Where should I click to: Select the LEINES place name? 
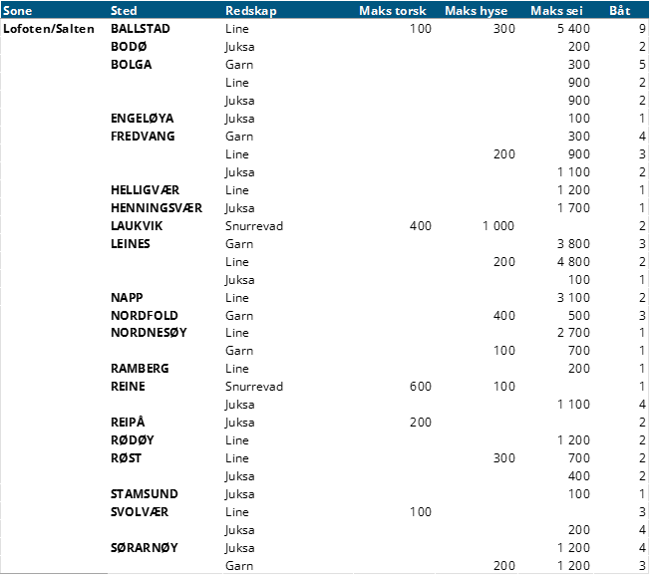coord(130,243)
